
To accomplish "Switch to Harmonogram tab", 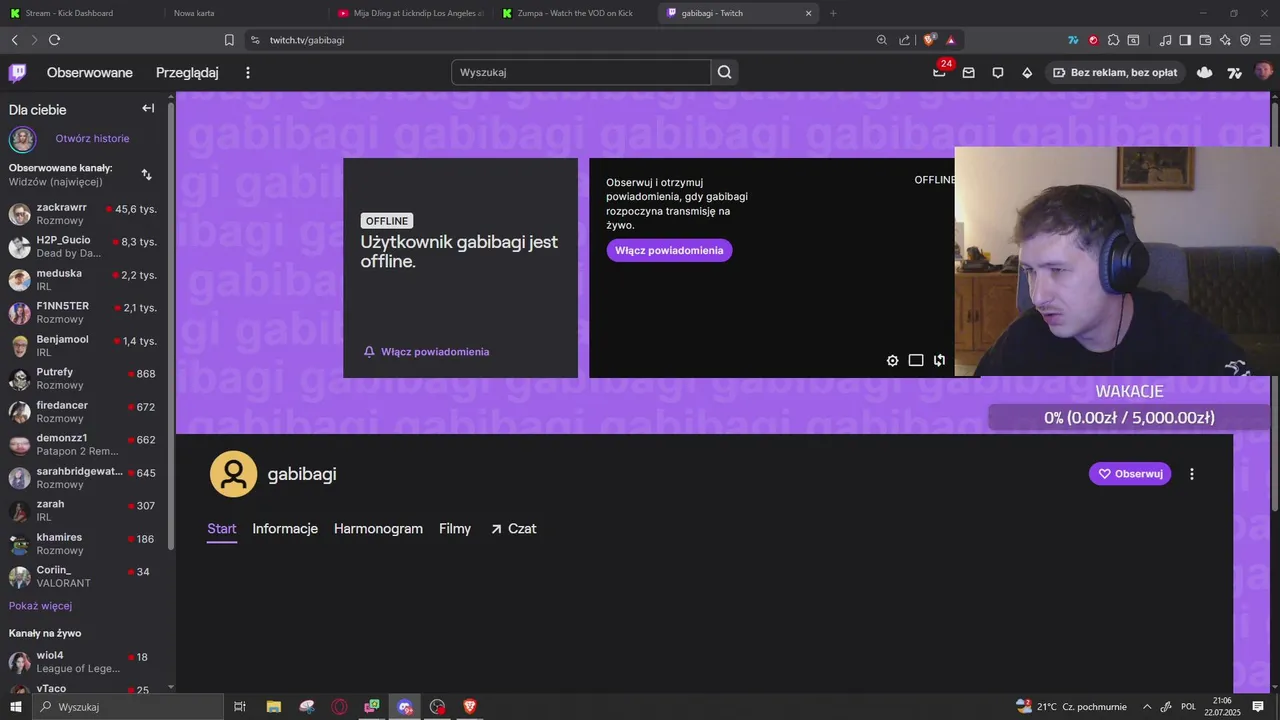I will (378, 529).
